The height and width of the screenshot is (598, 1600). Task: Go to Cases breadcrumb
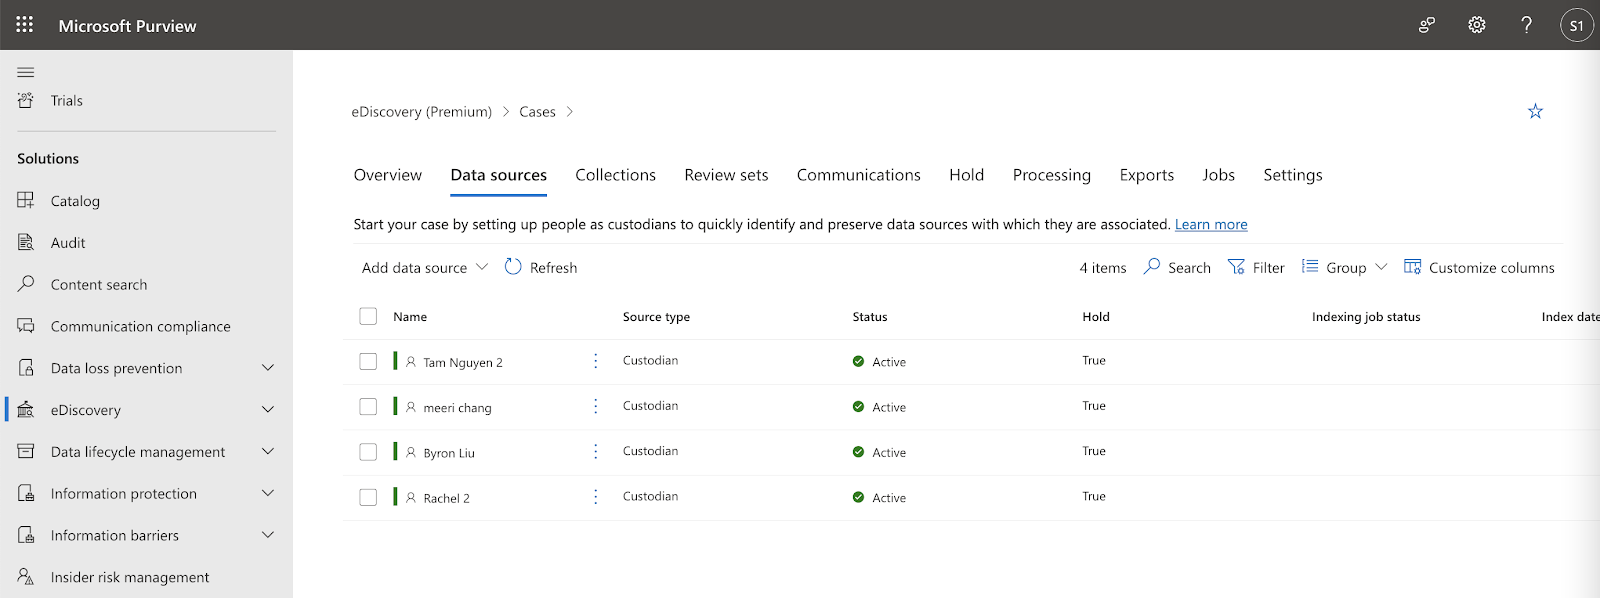pyautogui.click(x=537, y=111)
